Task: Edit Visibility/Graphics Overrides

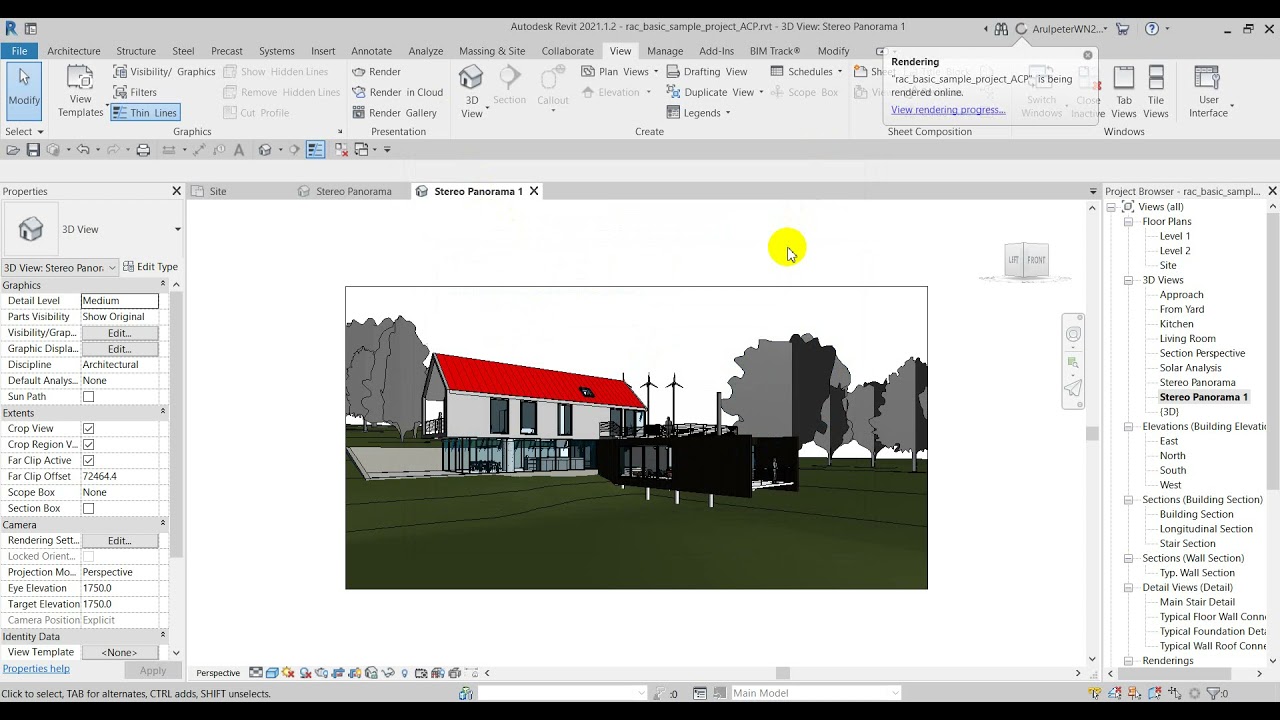Action: [x=119, y=333]
